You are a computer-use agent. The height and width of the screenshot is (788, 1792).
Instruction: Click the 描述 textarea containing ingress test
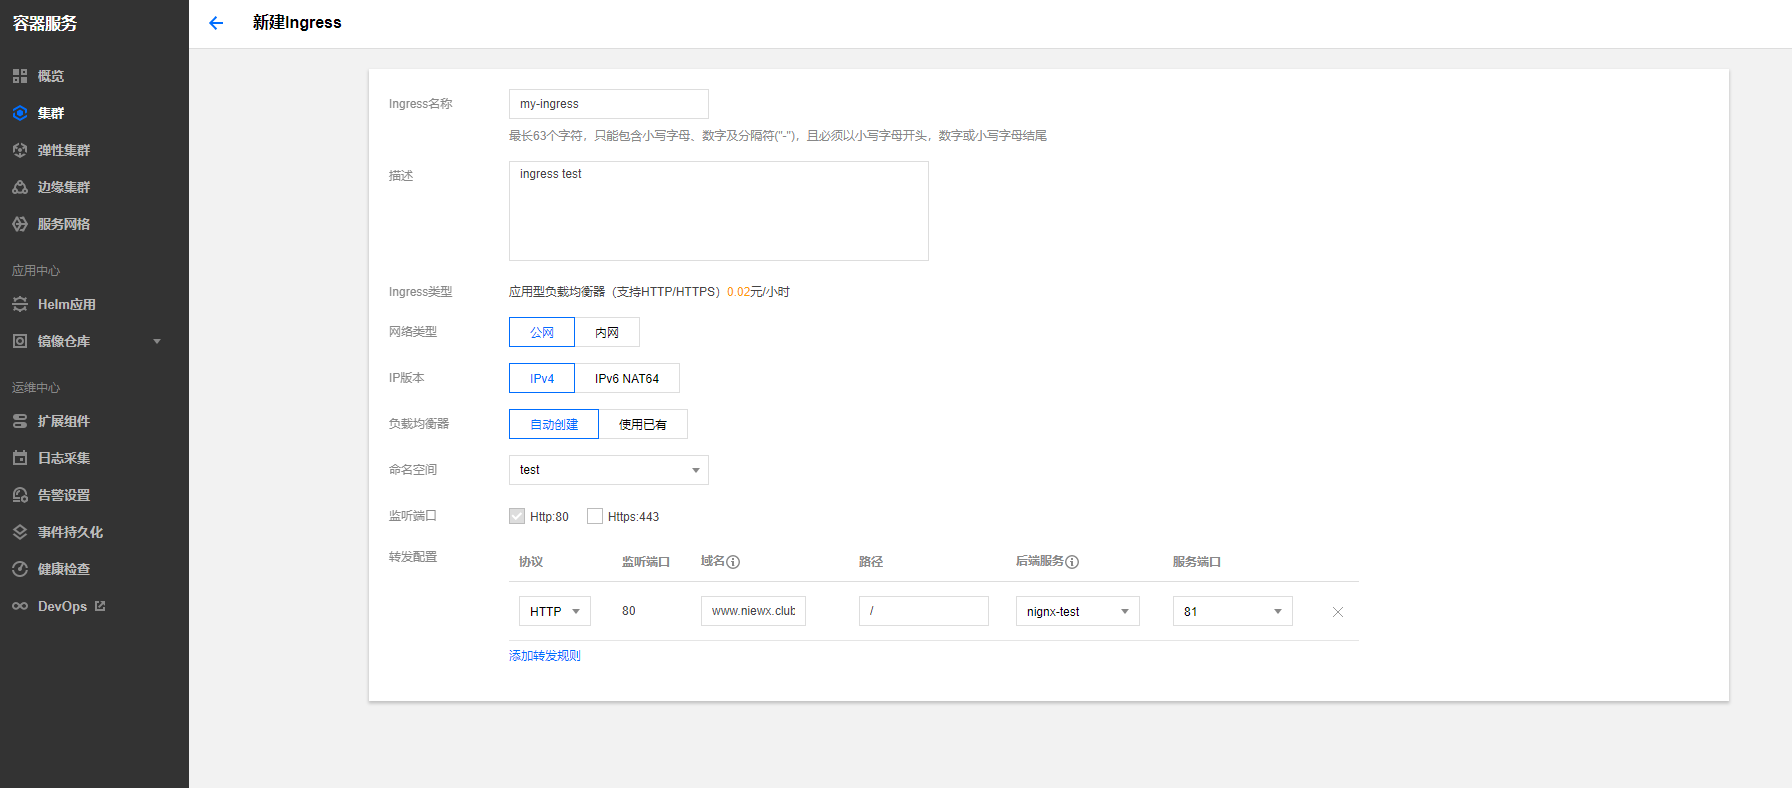(x=719, y=211)
